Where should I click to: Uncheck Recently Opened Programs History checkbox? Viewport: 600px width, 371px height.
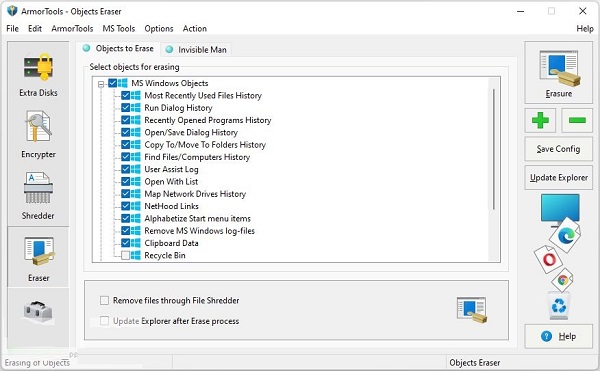pos(126,120)
